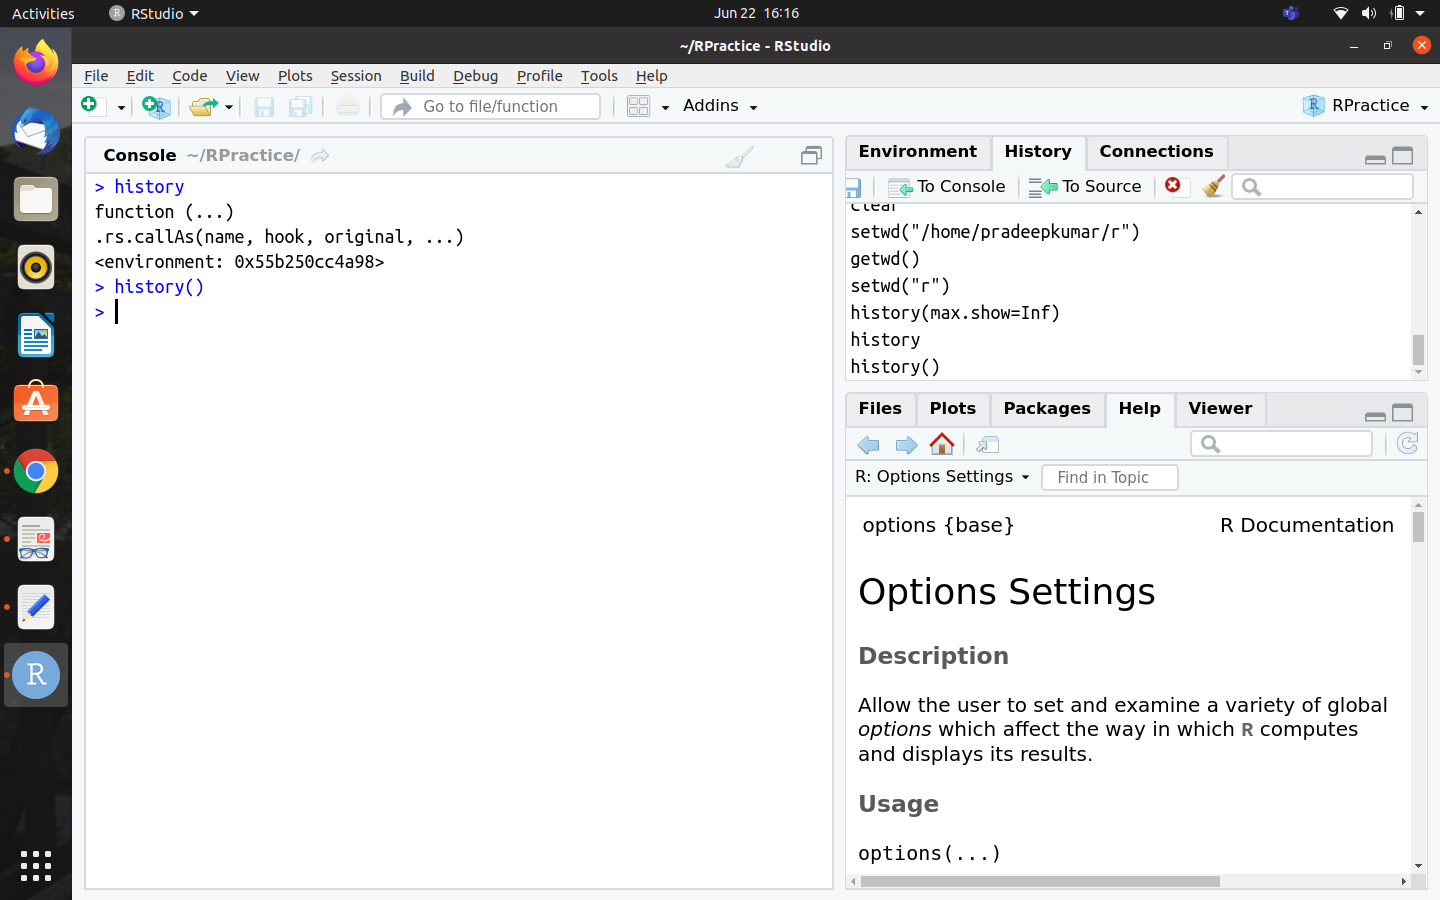Open the Session menu
Image resolution: width=1440 pixels, height=900 pixels.
pyautogui.click(x=356, y=76)
